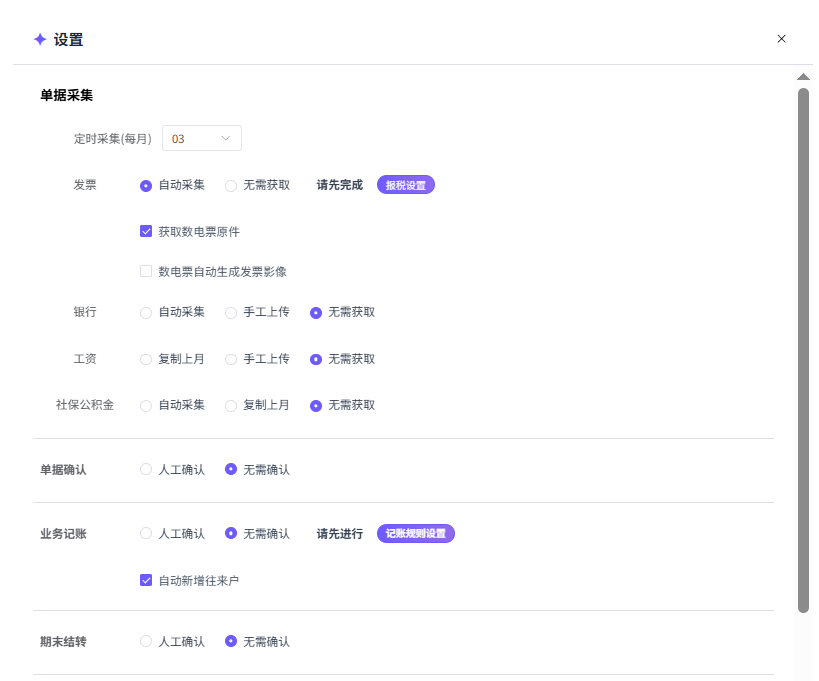
Task: Click the 设置 dialog title
Action: [x=68, y=40]
